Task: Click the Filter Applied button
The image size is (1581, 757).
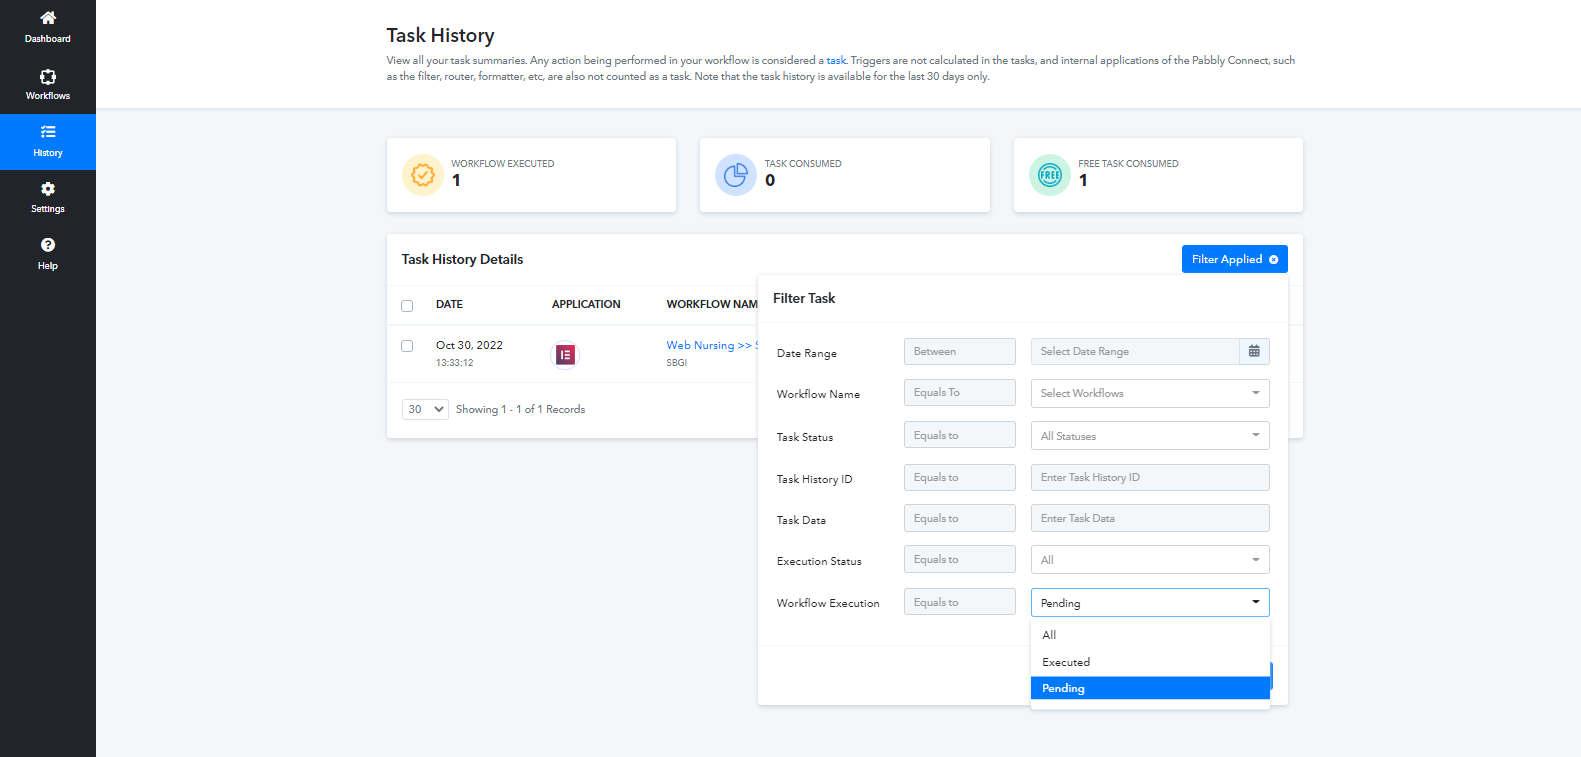Action: click(1234, 259)
